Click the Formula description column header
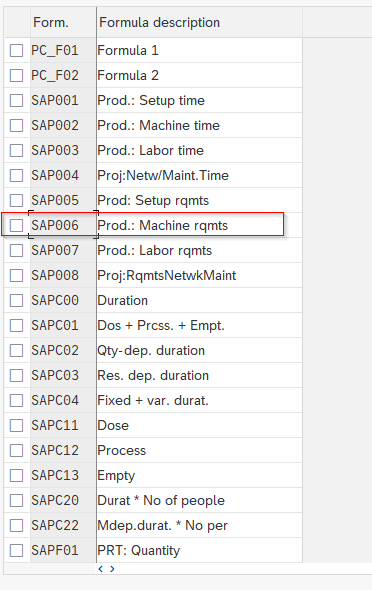The width and height of the screenshot is (372, 590). point(199,22)
